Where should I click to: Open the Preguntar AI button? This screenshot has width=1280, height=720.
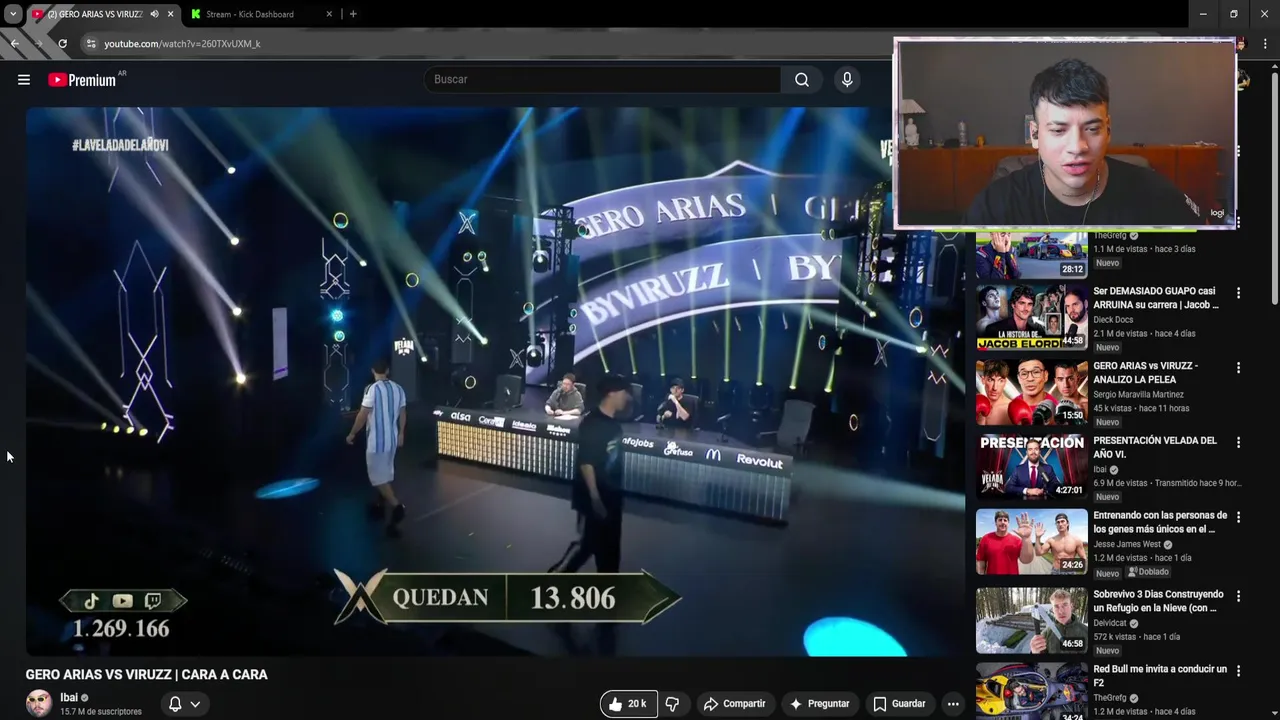coord(819,704)
